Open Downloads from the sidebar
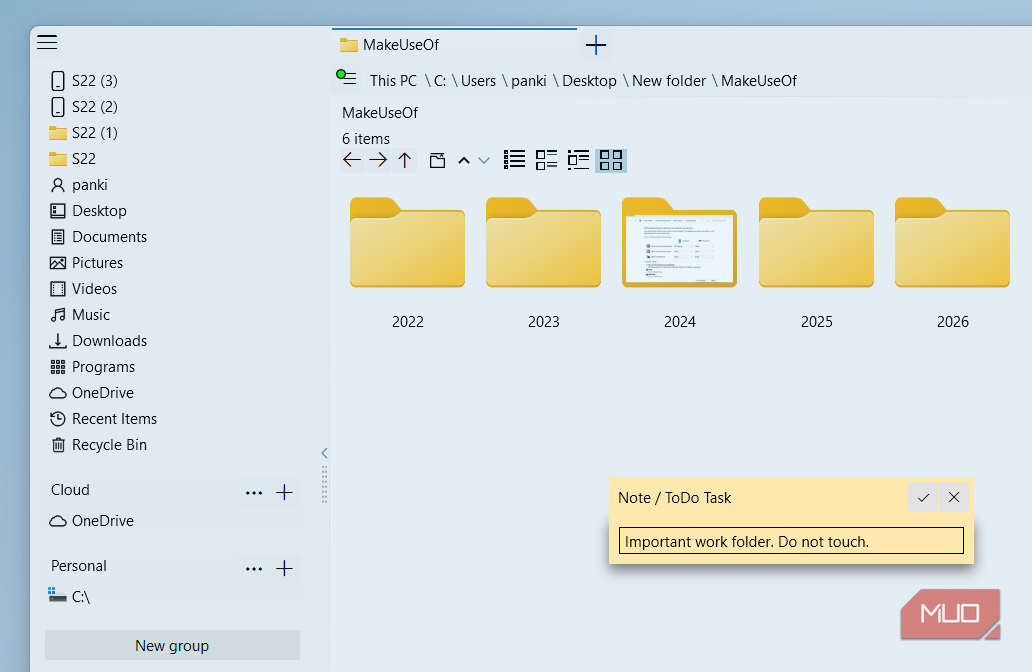Viewport: 1032px width, 672px height. tap(98, 341)
